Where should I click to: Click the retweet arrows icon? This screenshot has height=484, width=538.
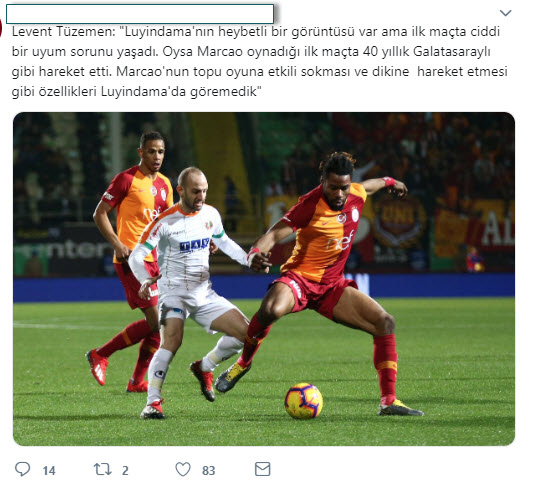coord(103,469)
